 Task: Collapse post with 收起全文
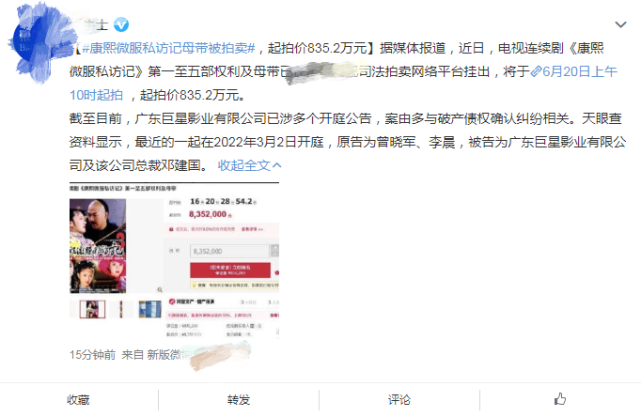tap(249, 165)
